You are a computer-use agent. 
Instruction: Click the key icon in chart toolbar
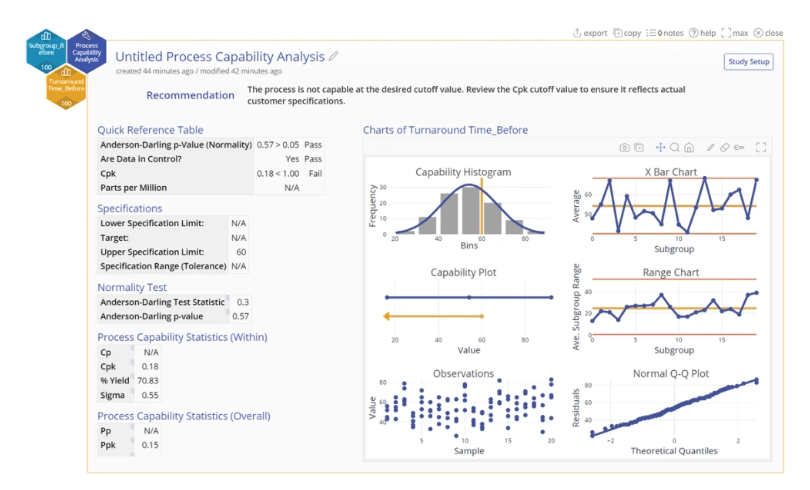739,147
